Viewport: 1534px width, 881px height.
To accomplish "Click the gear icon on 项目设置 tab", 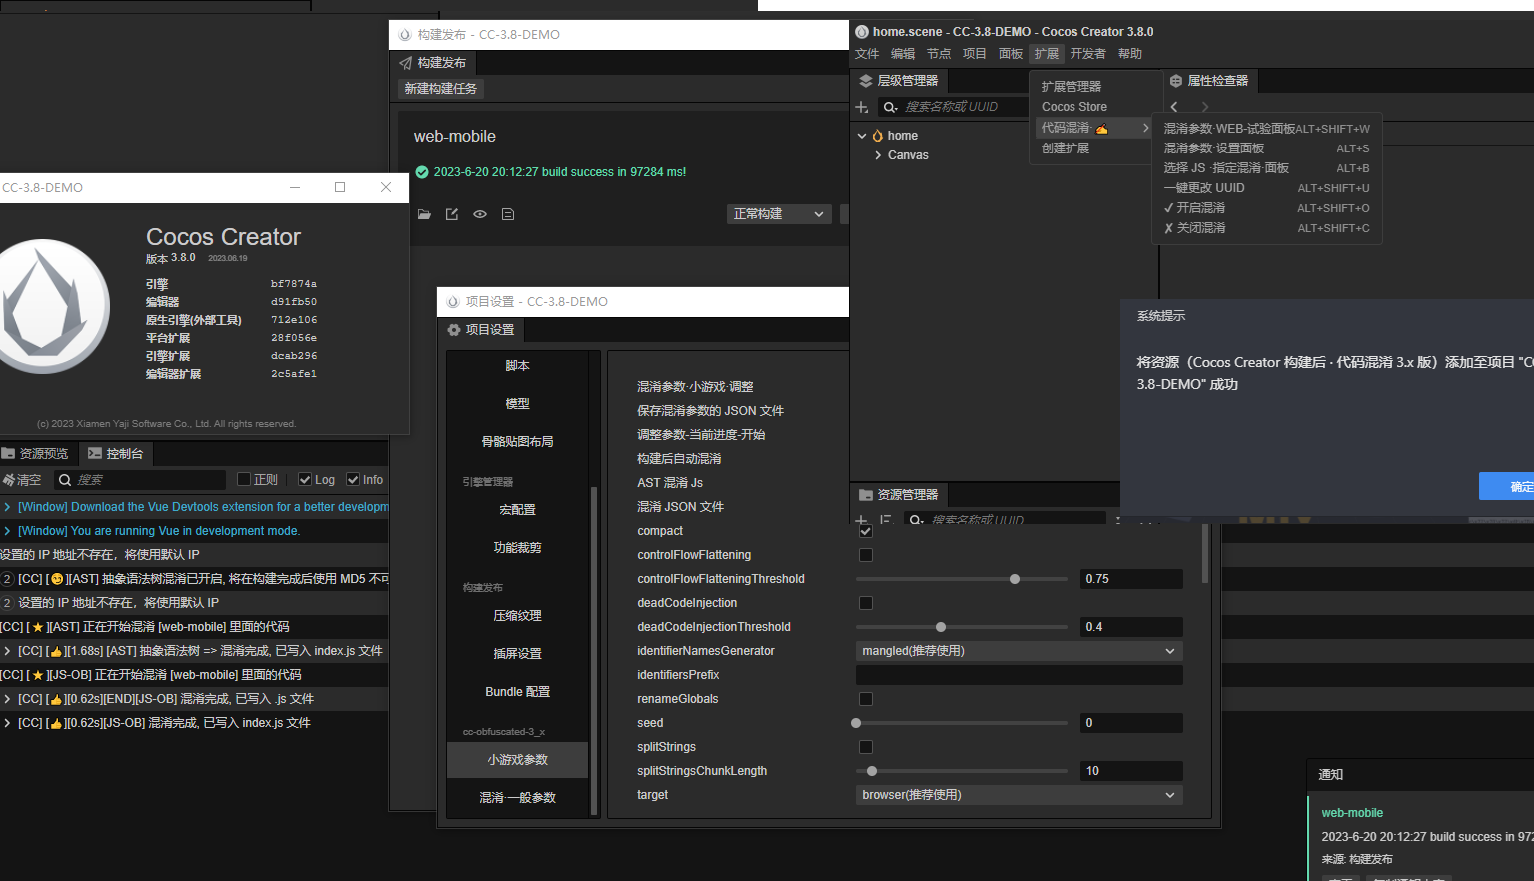I will (x=454, y=330).
